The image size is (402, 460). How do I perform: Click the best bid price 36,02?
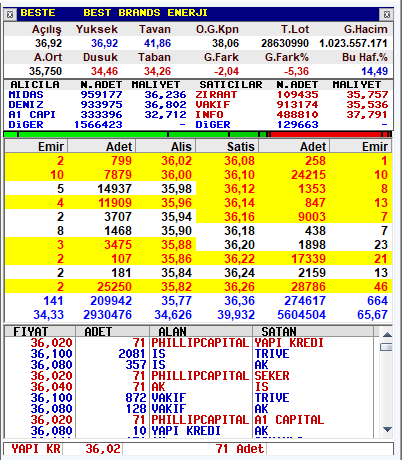(x=177, y=161)
